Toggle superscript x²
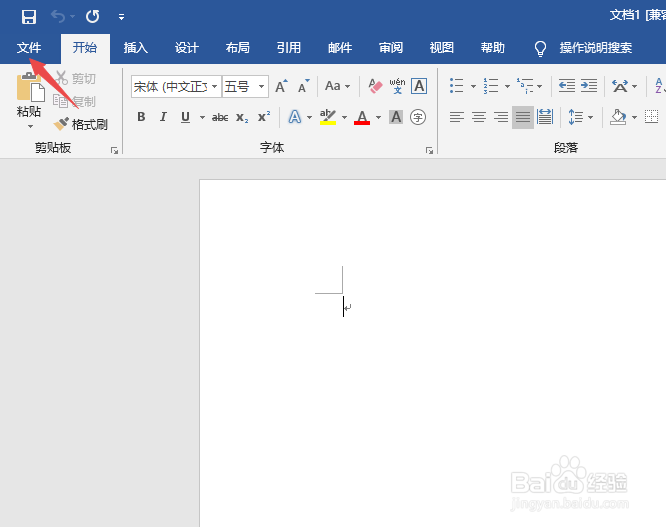Image resolution: width=666 pixels, height=527 pixels. pyautogui.click(x=264, y=117)
